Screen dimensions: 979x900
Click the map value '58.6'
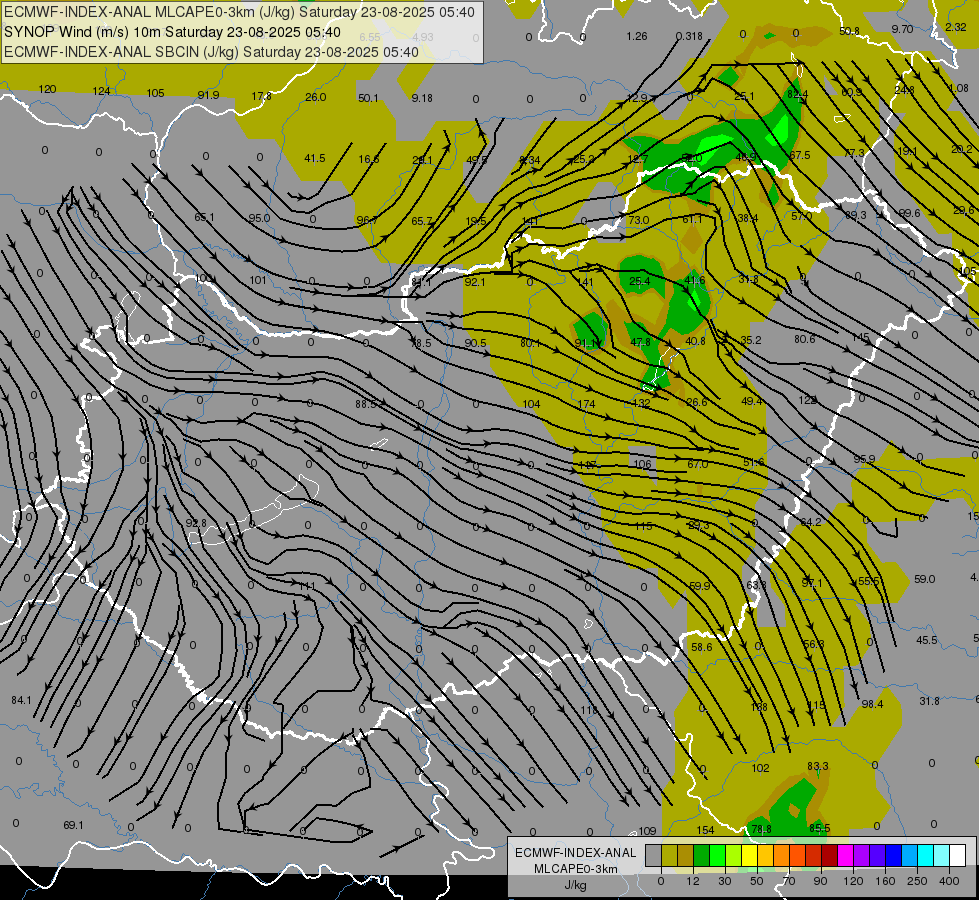pos(702,647)
